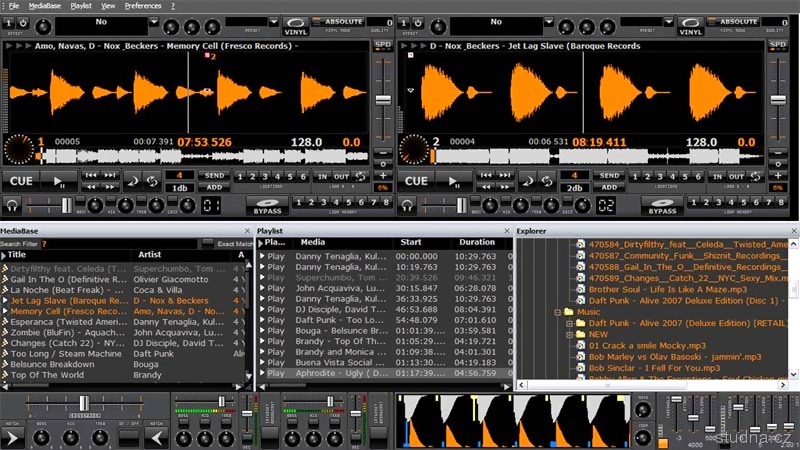The height and width of the screenshot is (450, 800).
Task: Toggle the SPD button on left deck
Action: click(382, 45)
